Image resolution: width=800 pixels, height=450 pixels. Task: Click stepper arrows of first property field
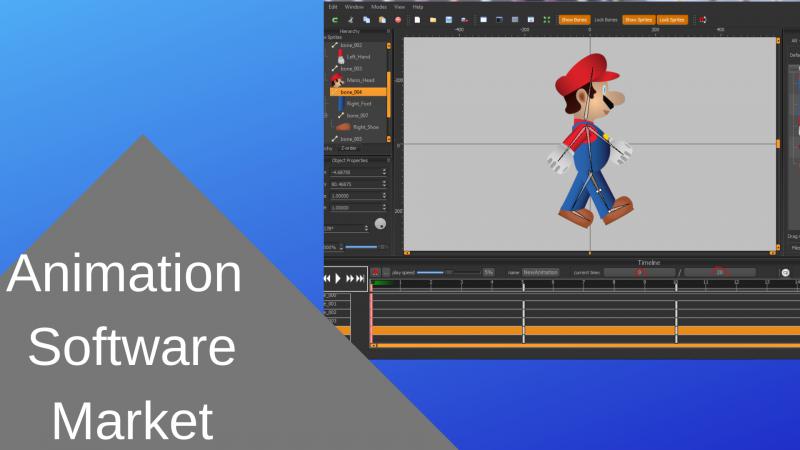[384, 172]
